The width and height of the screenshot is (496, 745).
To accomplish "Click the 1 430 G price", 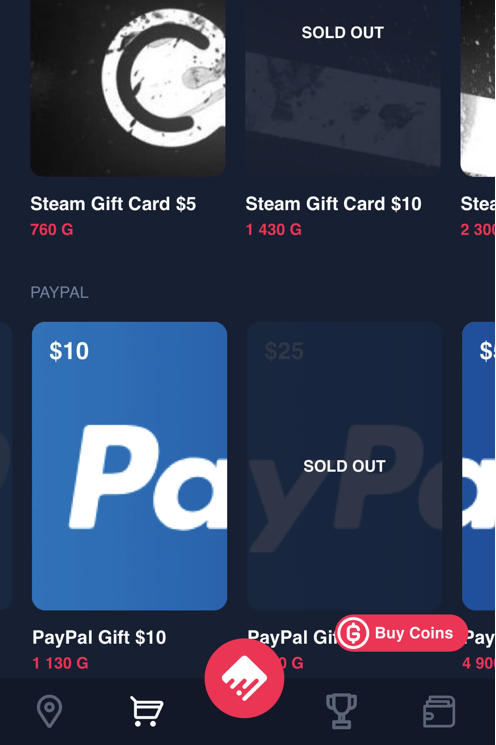I will (x=274, y=229).
